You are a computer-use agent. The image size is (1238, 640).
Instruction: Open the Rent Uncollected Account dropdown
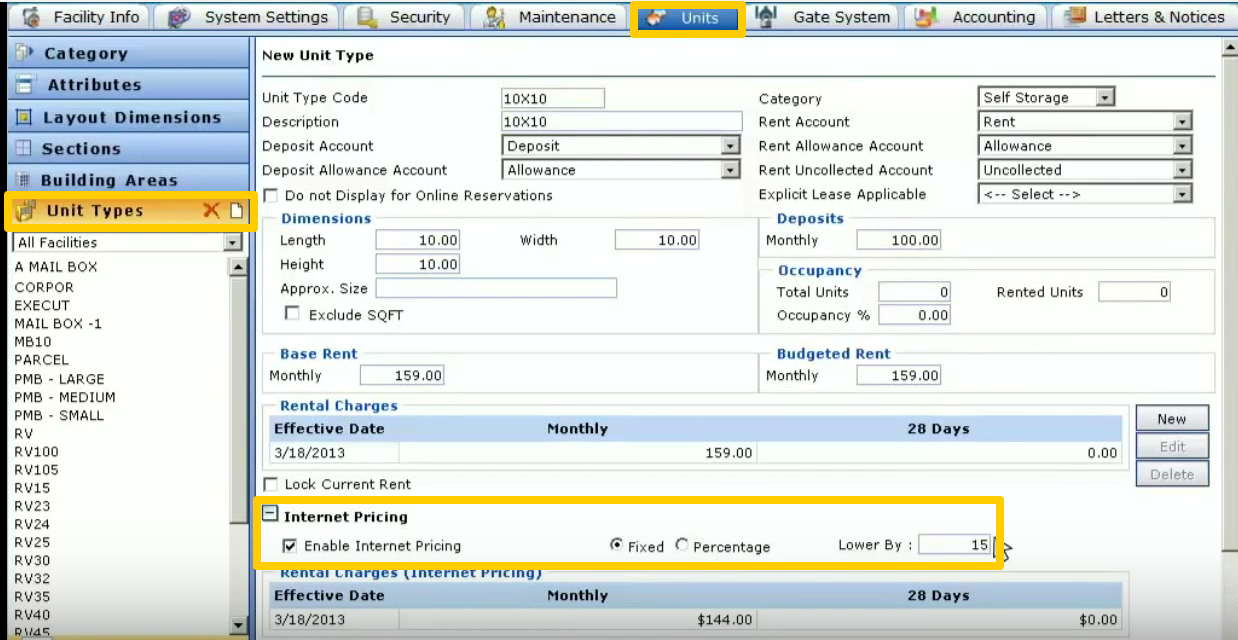tap(1182, 170)
